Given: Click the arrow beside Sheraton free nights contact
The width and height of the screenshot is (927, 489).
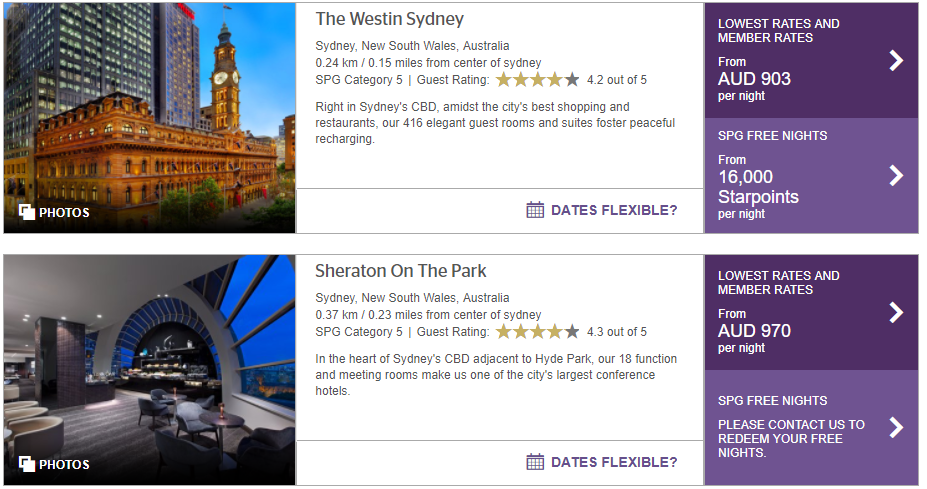Looking at the screenshot, I should [x=896, y=427].
